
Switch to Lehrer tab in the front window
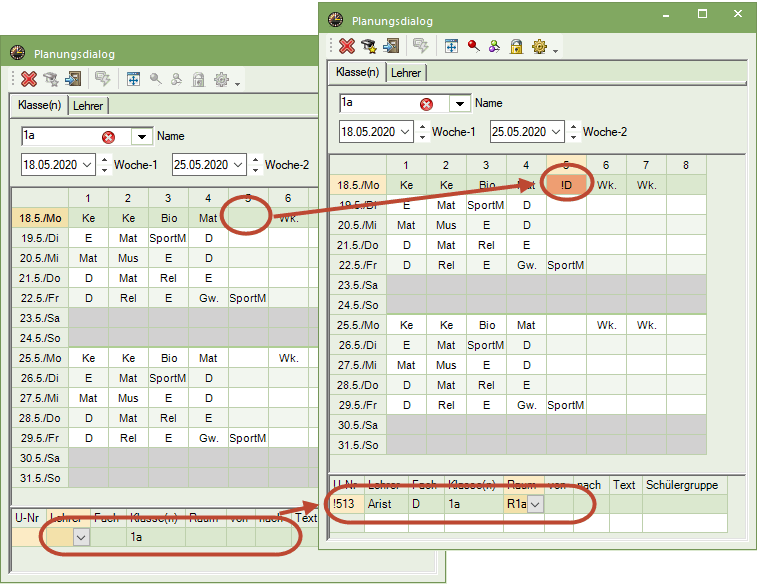click(x=406, y=73)
